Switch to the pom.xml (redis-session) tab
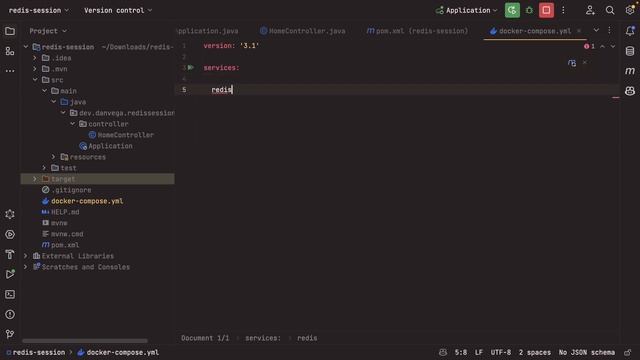 tap(418, 31)
